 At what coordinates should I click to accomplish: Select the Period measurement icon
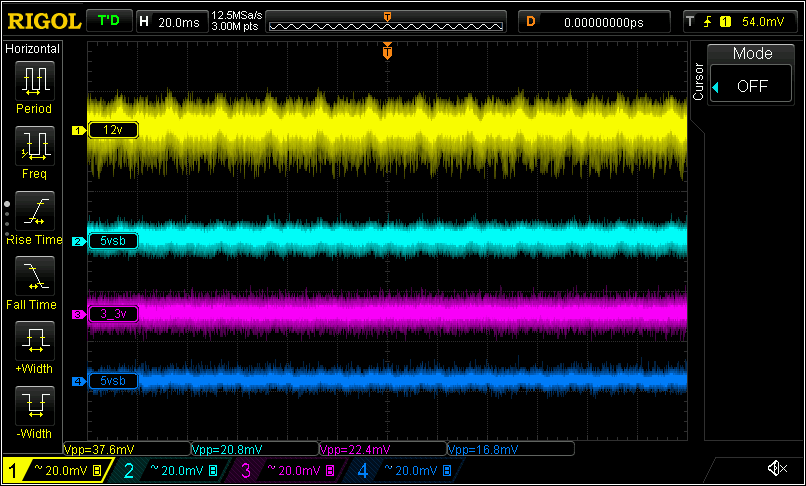[34, 81]
